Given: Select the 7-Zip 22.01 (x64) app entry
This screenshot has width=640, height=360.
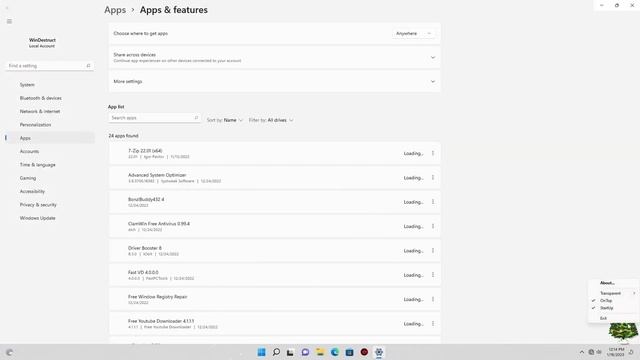Looking at the screenshot, I should (x=274, y=153).
